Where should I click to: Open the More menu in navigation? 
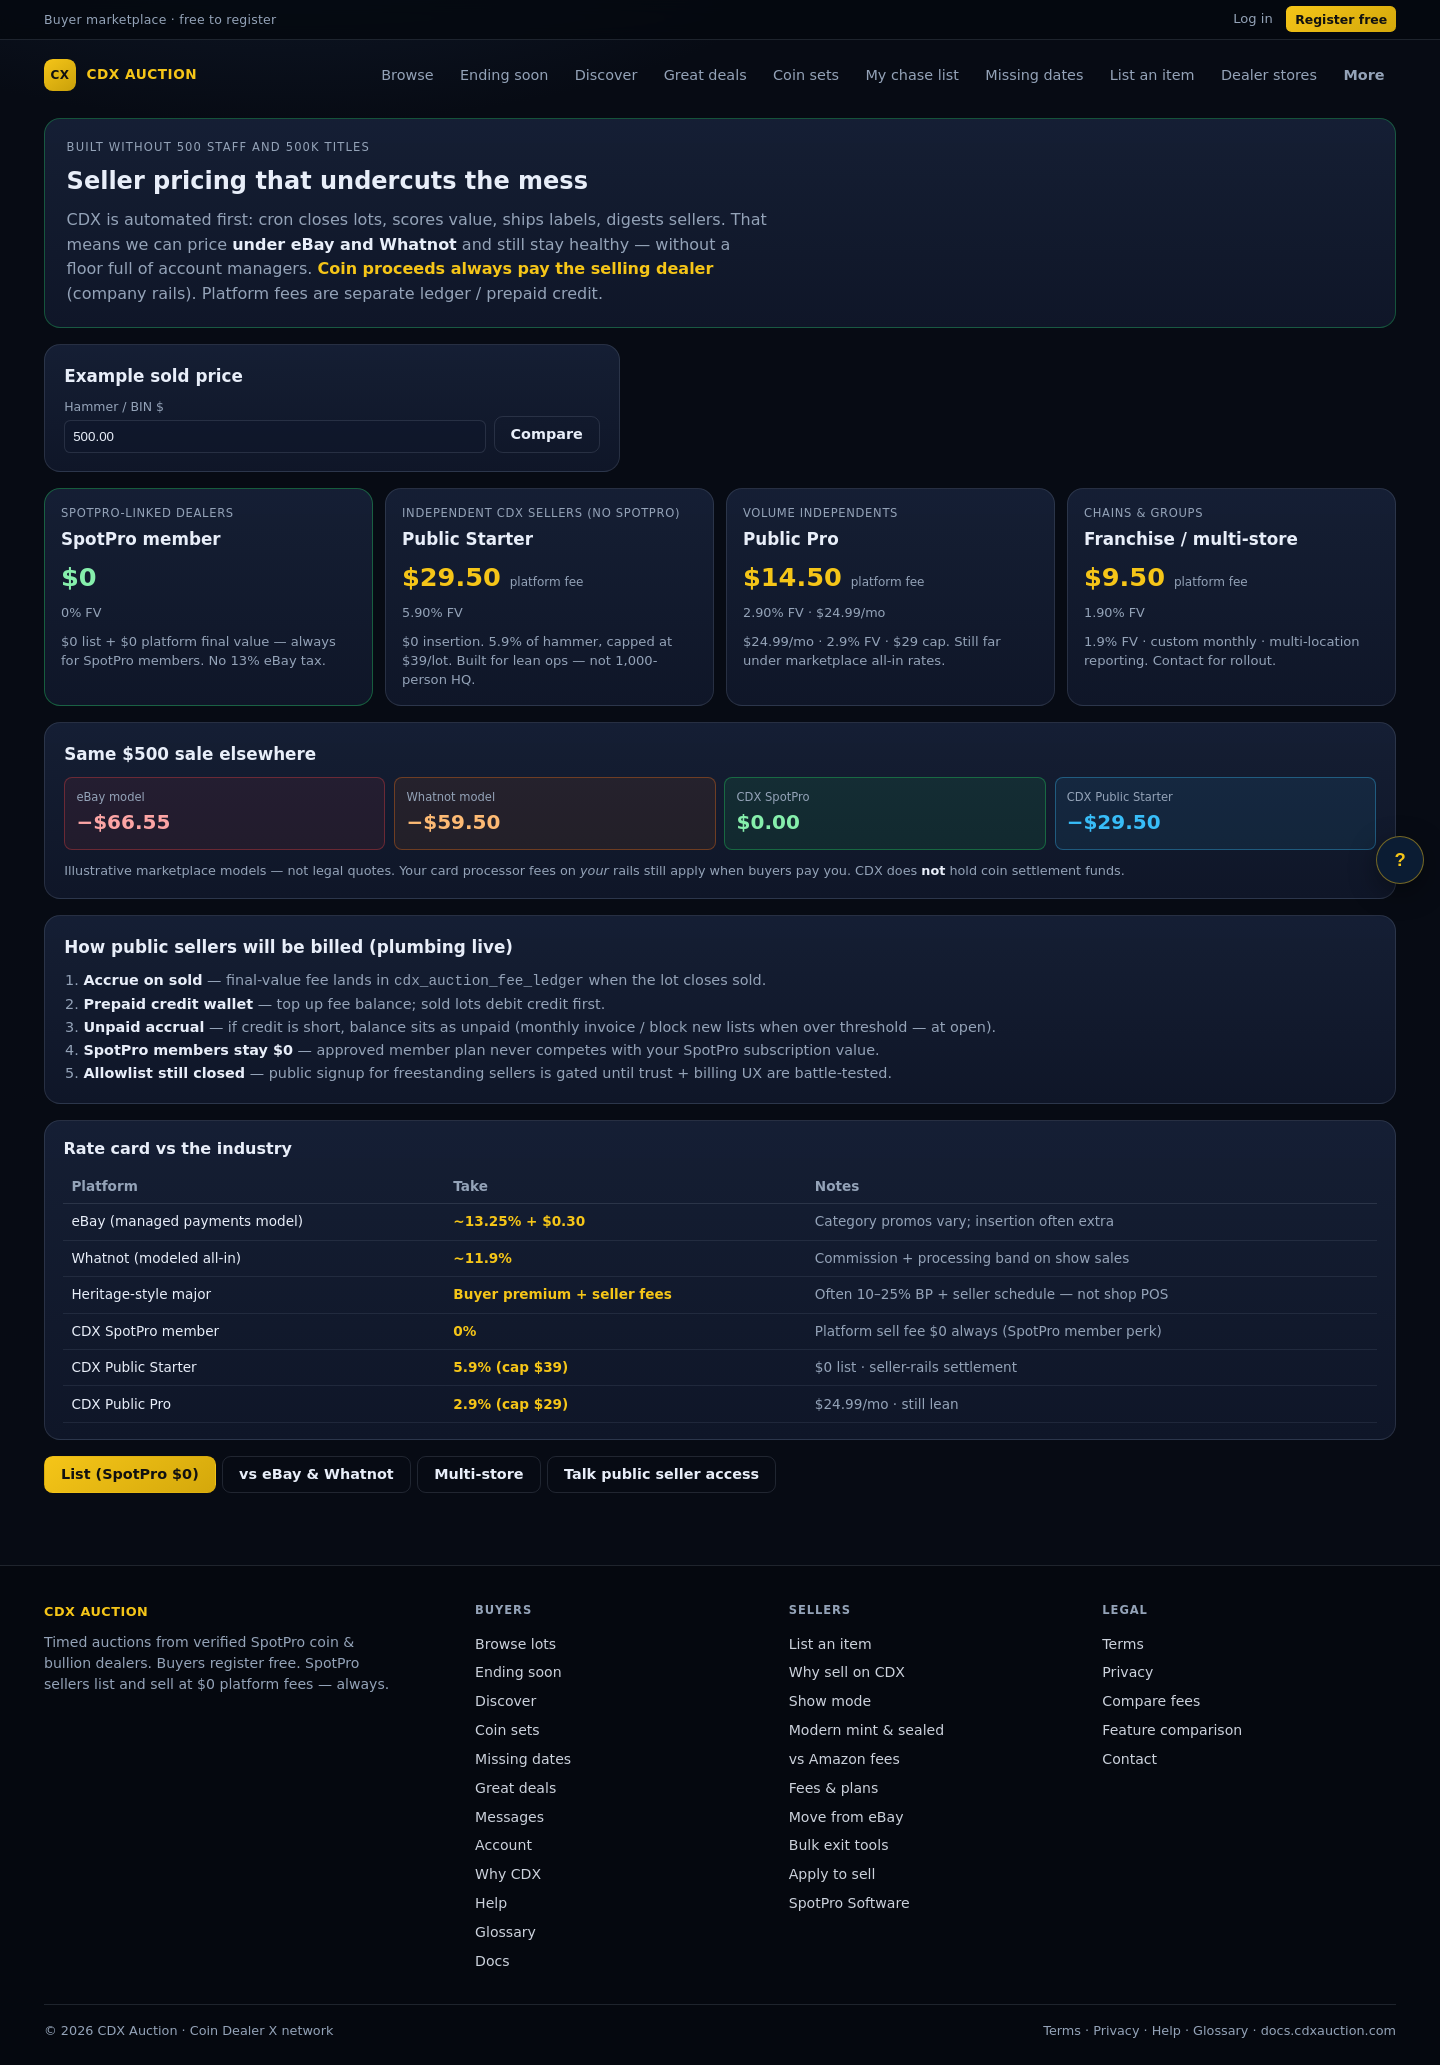[1364, 75]
